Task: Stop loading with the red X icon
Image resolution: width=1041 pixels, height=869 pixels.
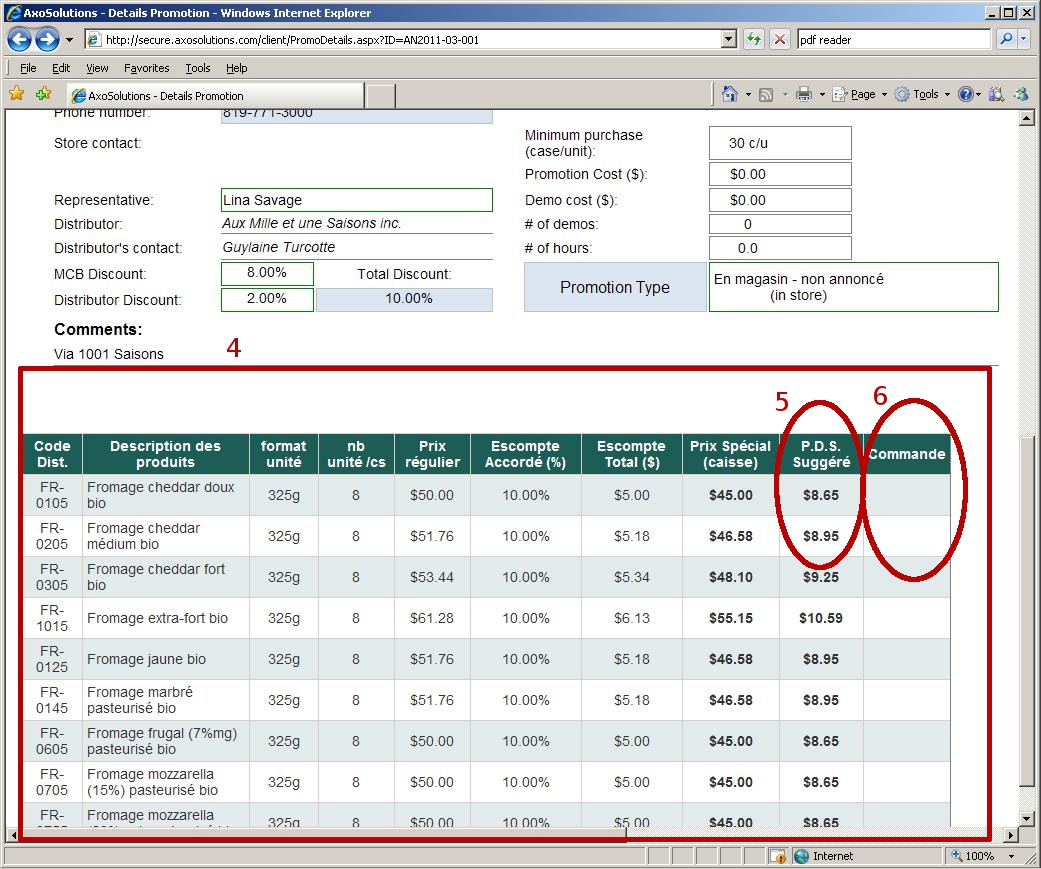Action: click(x=780, y=39)
